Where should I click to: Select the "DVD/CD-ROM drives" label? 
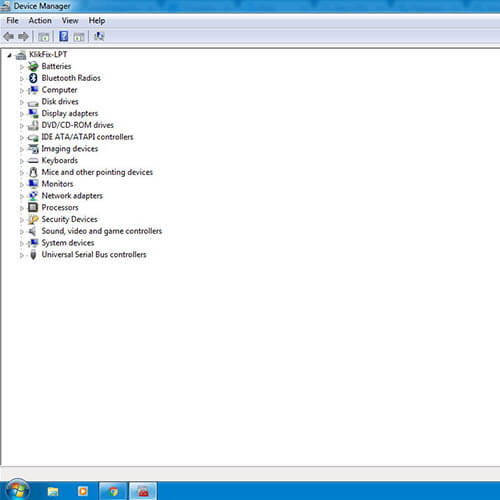[78, 125]
